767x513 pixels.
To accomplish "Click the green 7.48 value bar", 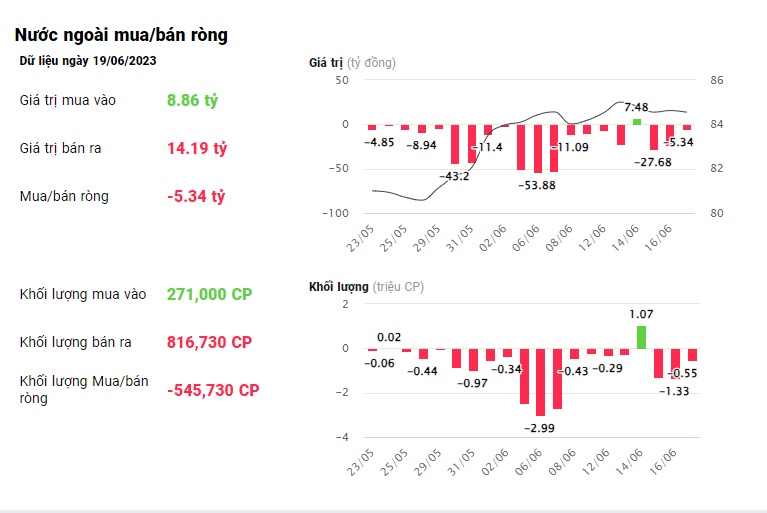I will (636, 122).
